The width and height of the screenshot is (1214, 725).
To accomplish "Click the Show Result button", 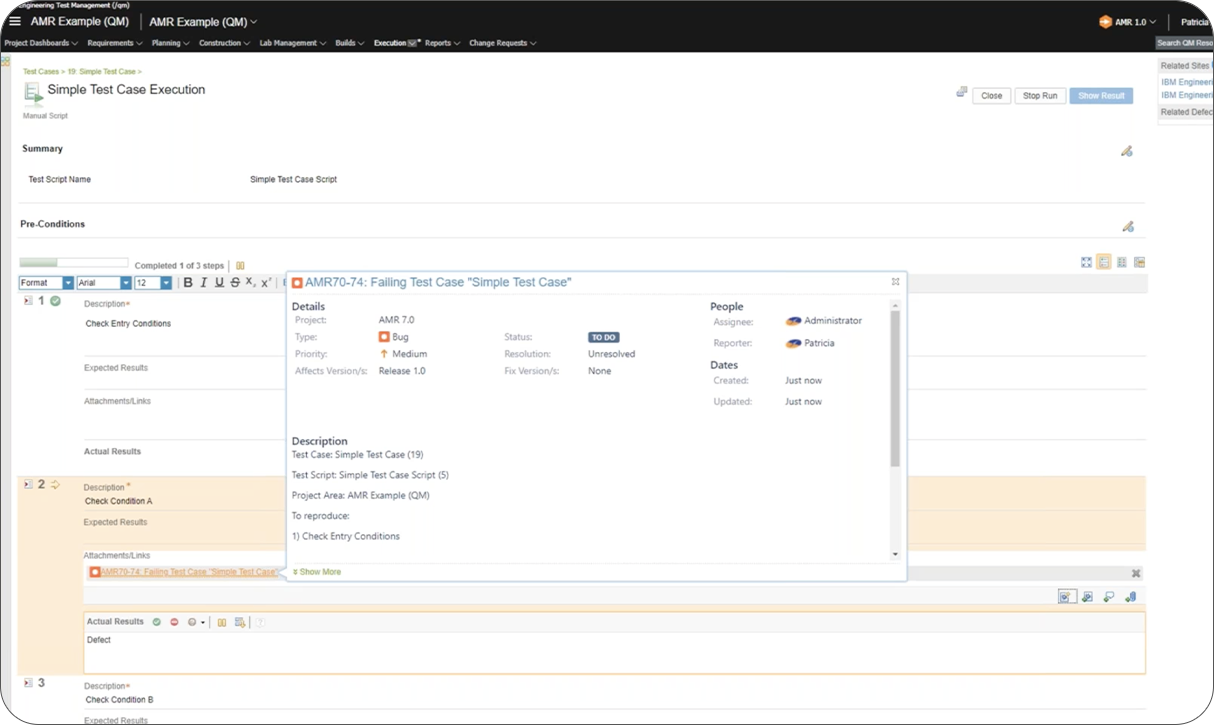I will pos(1101,96).
